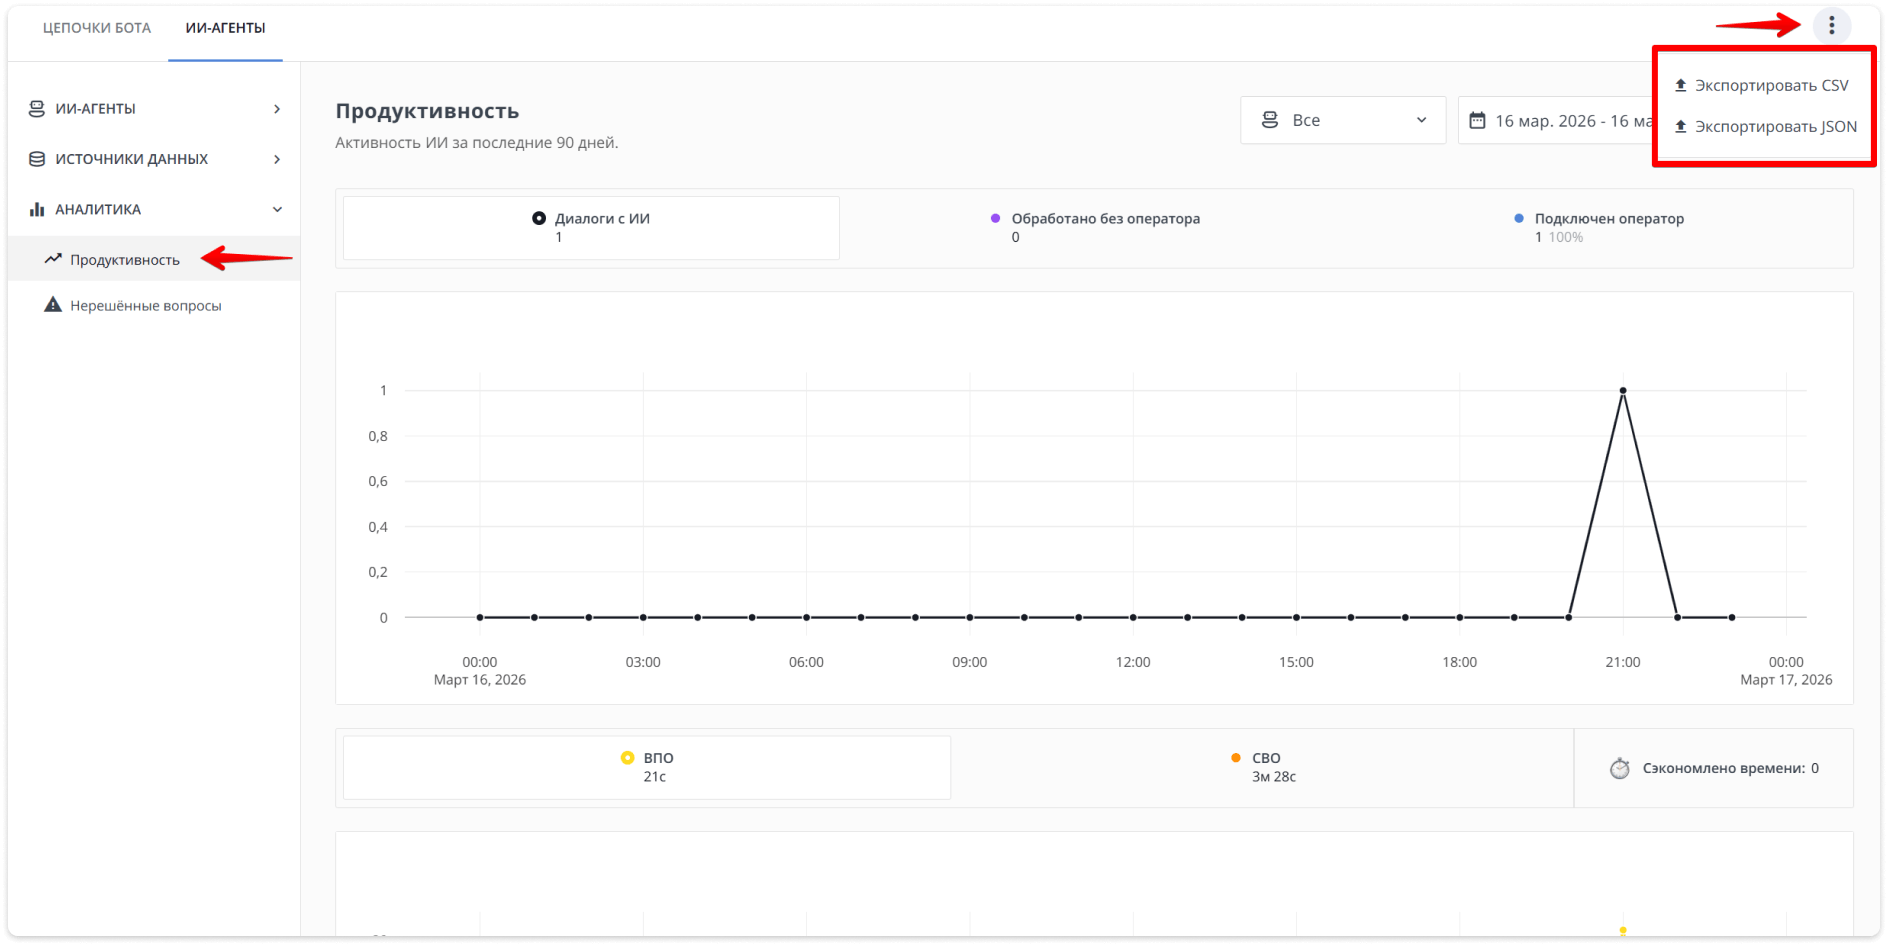Screen dimensions: 1888x946
Task: Enable the Обработано без оператора series
Action: point(995,218)
